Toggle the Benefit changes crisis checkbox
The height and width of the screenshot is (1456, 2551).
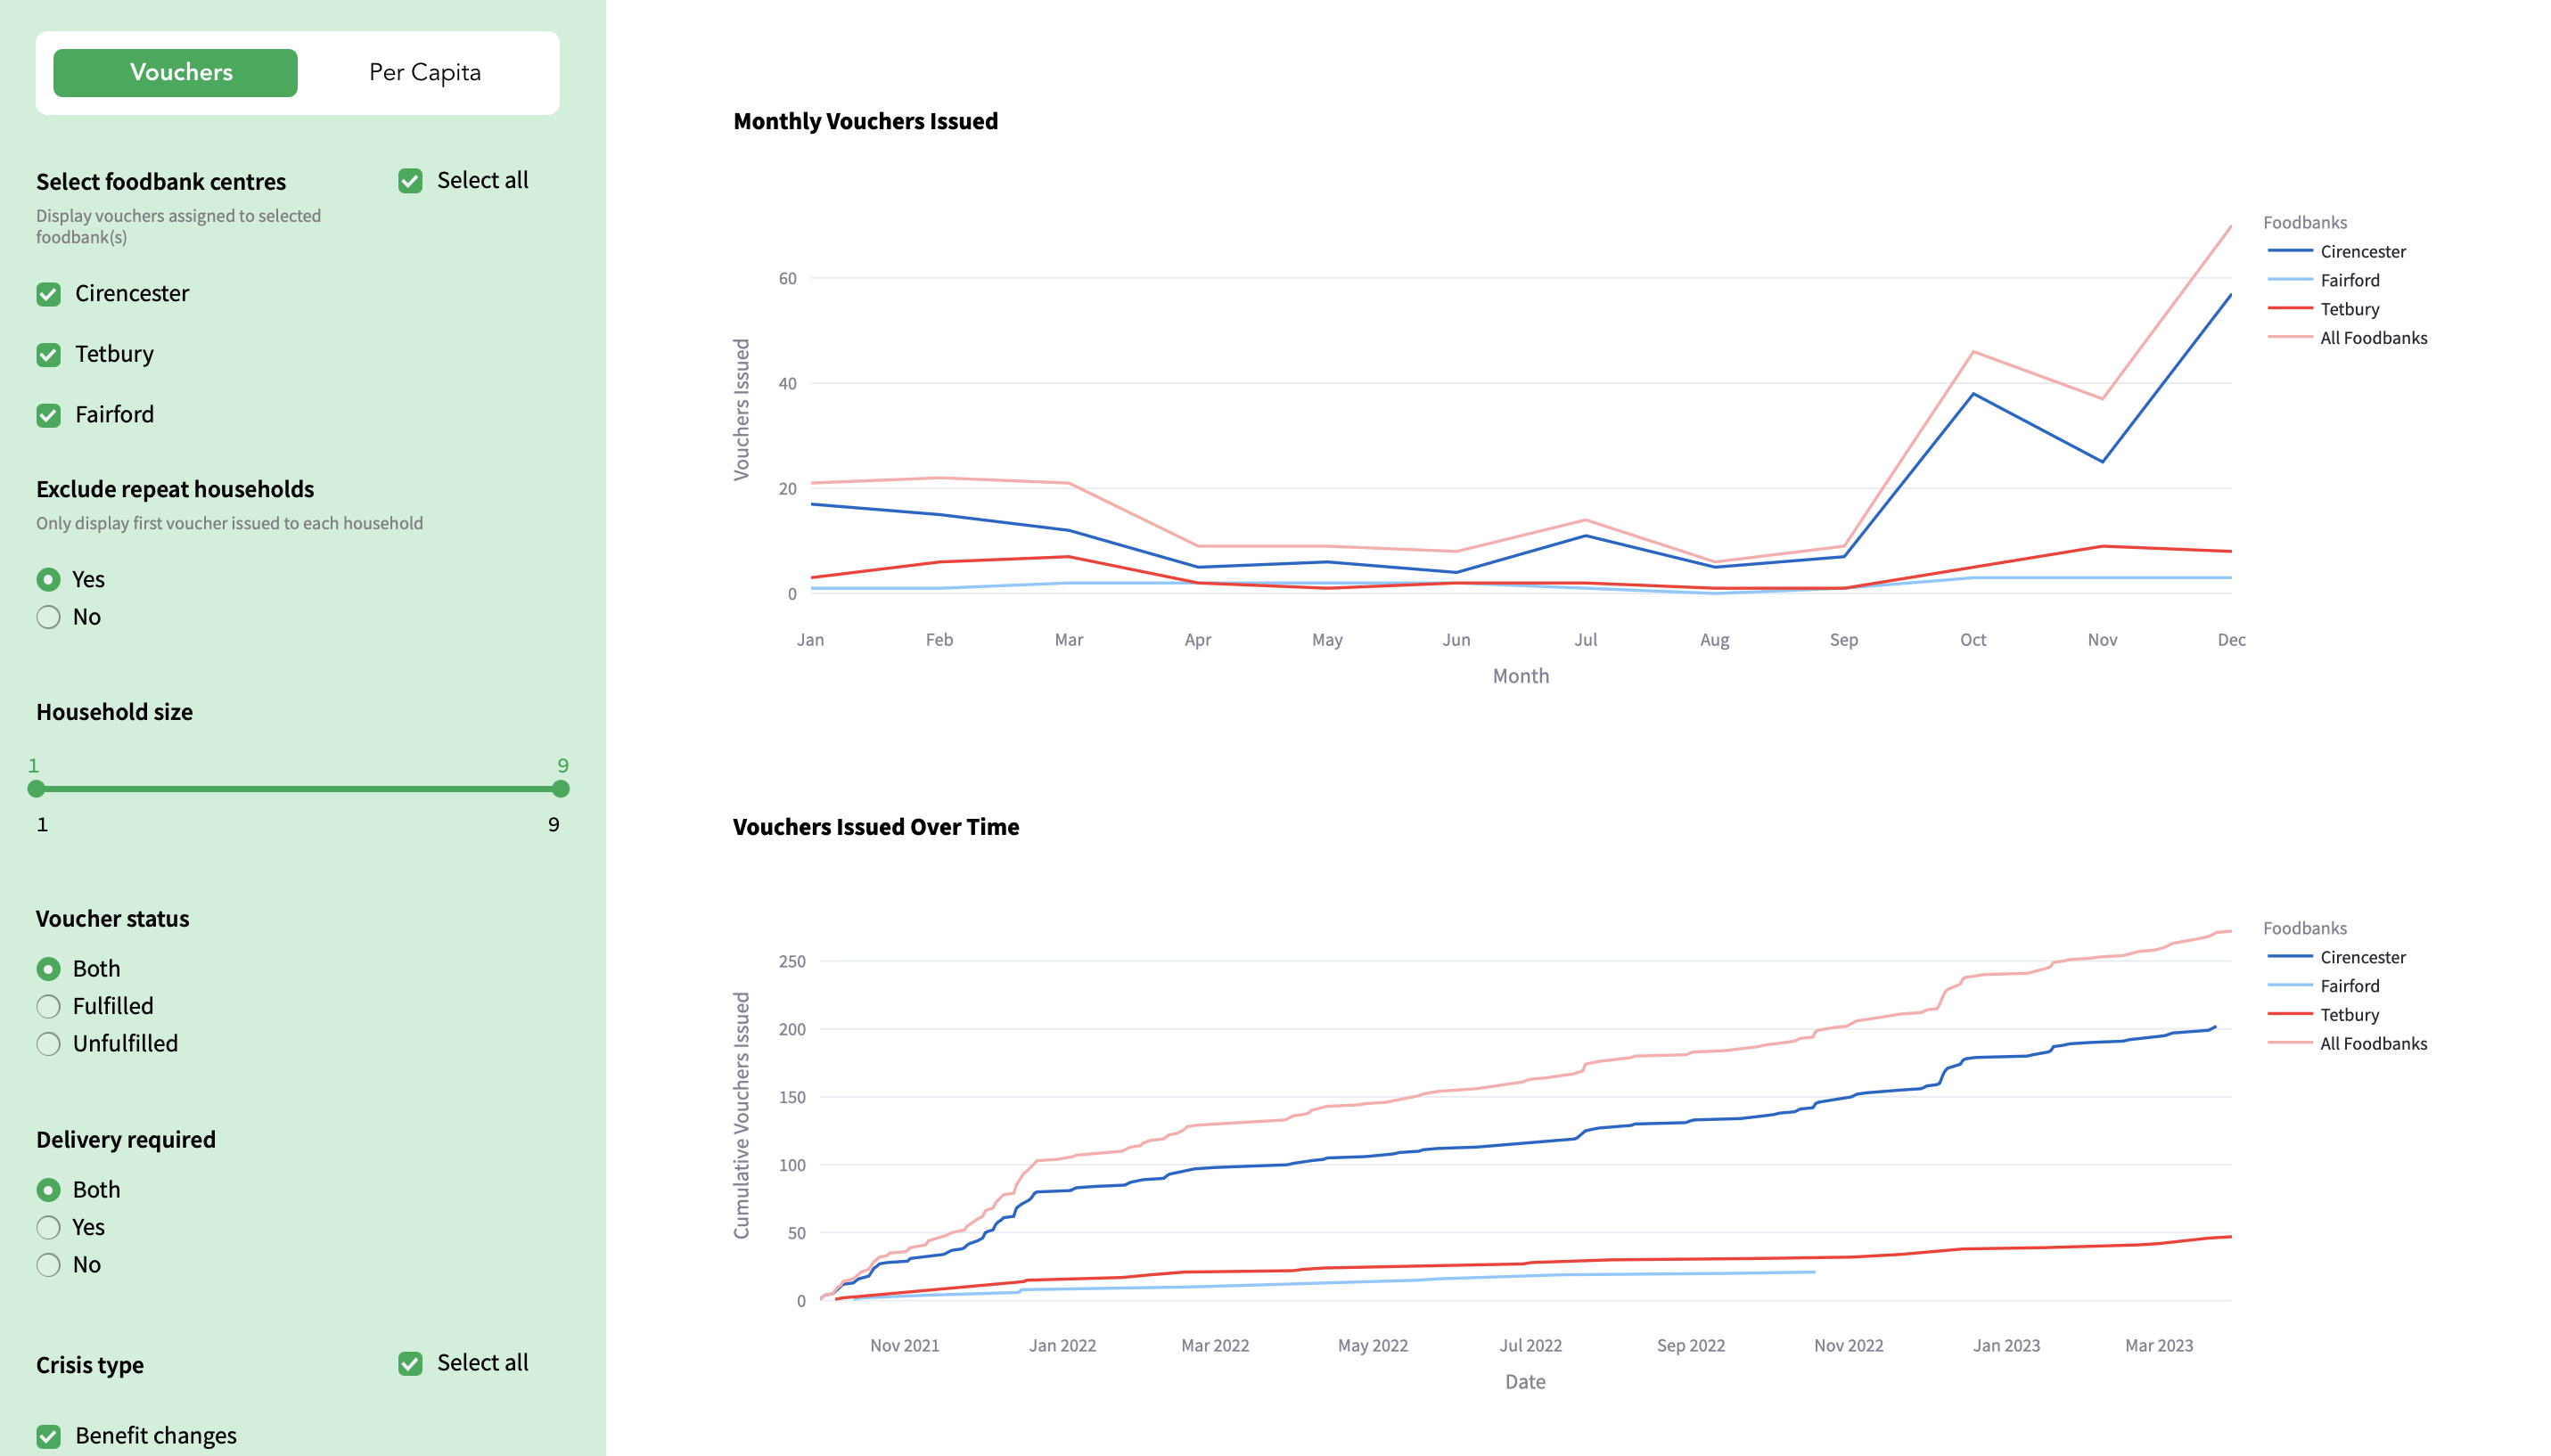(x=48, y=1436)
